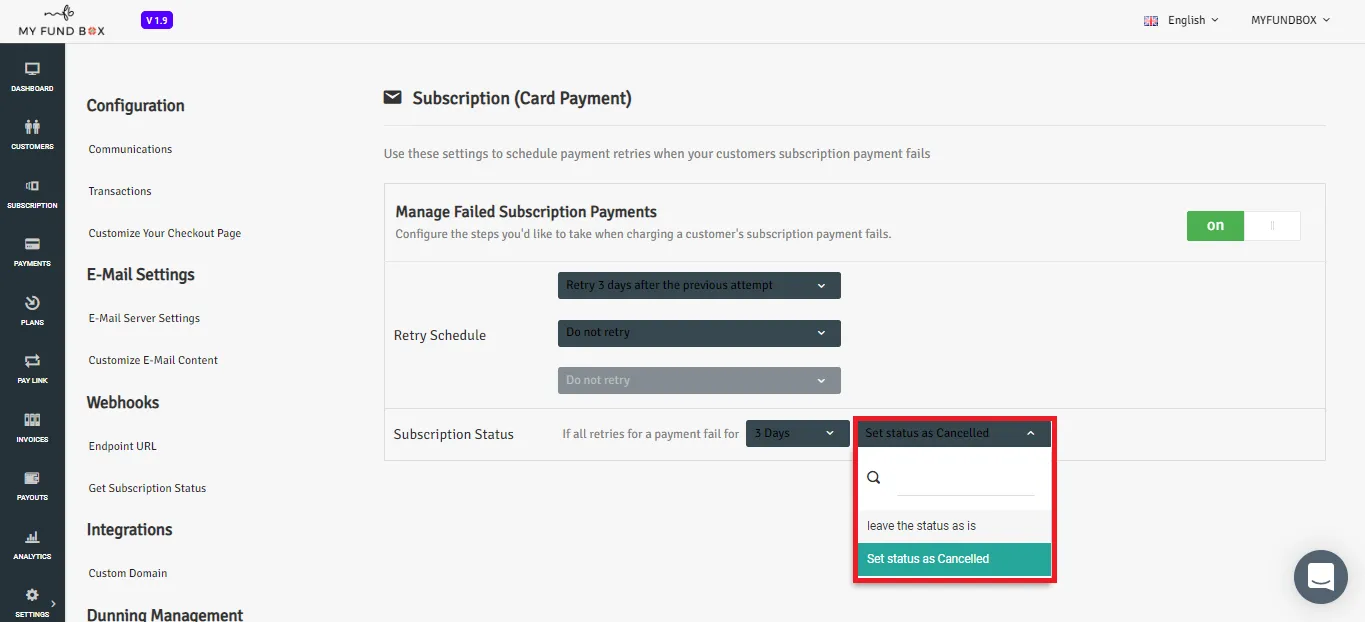
Task: Open Get Subscription Status
Action: [x=147, y=488]
